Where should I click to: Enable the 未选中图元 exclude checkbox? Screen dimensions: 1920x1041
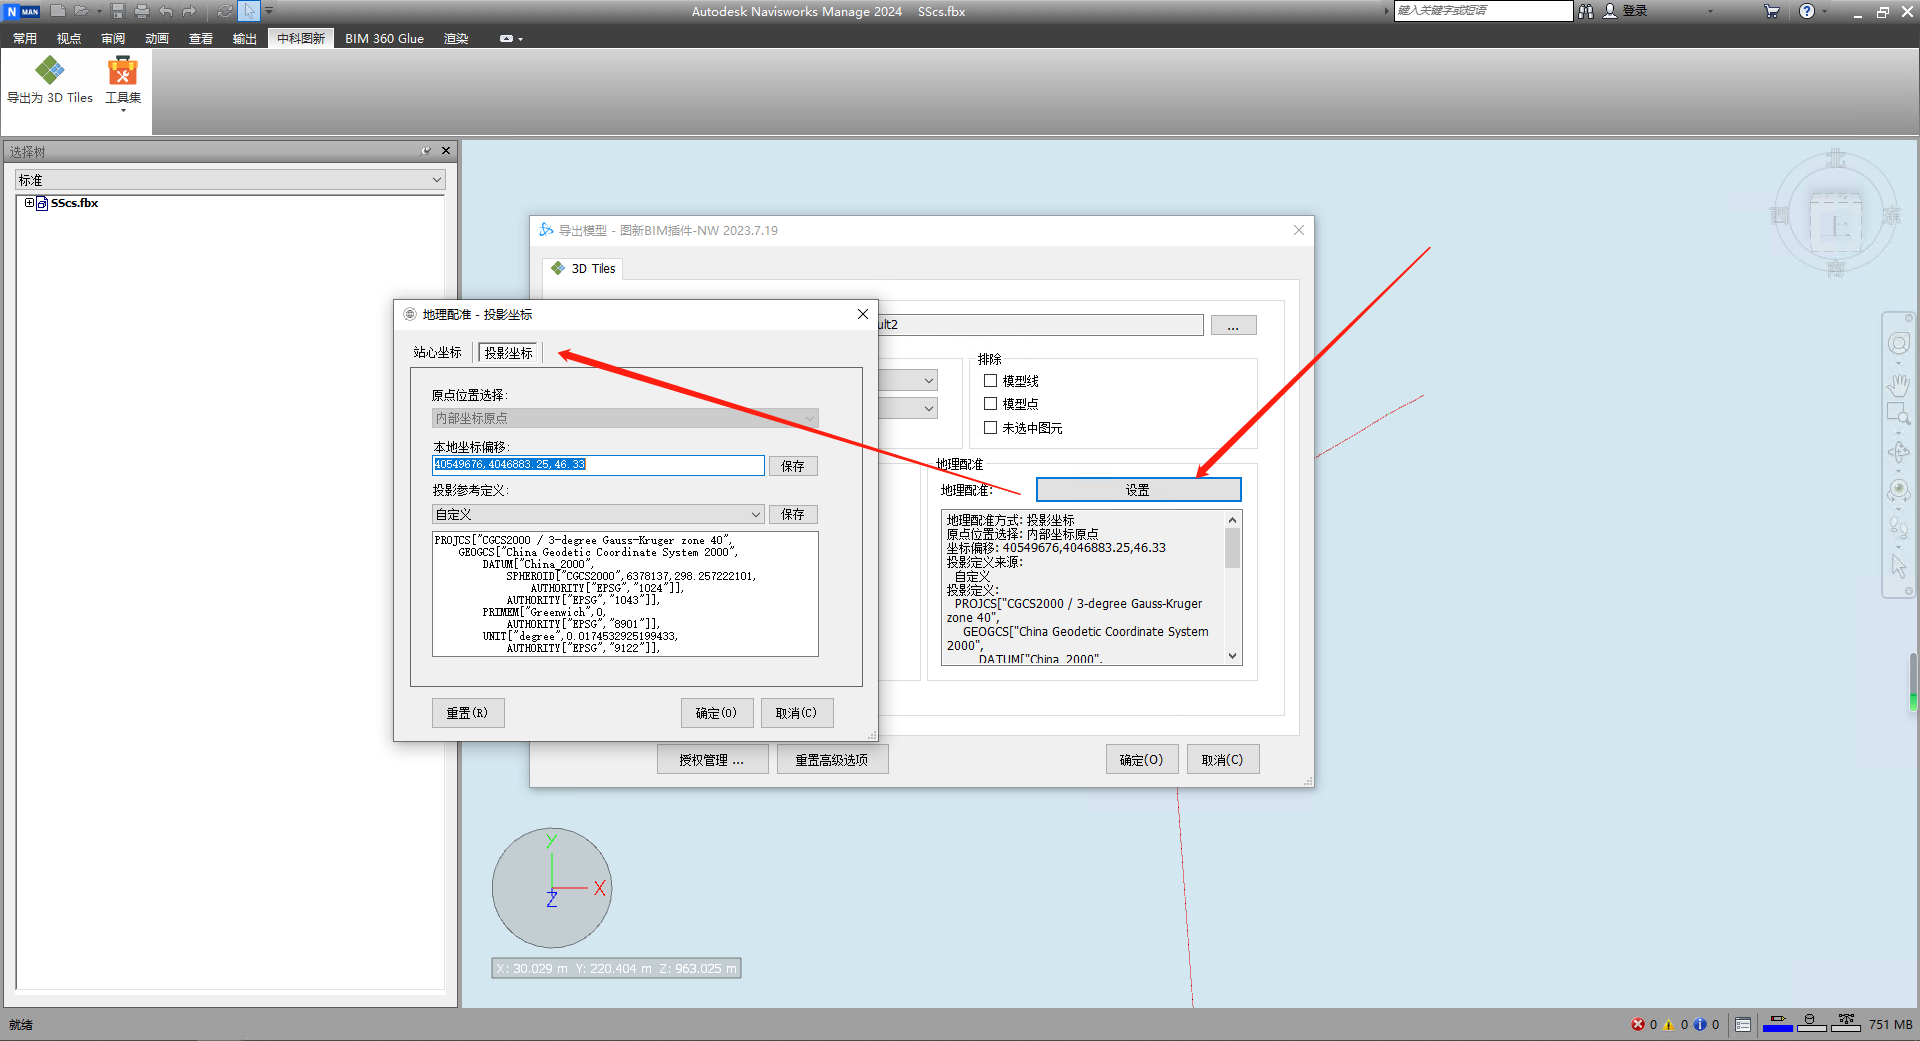990,427
